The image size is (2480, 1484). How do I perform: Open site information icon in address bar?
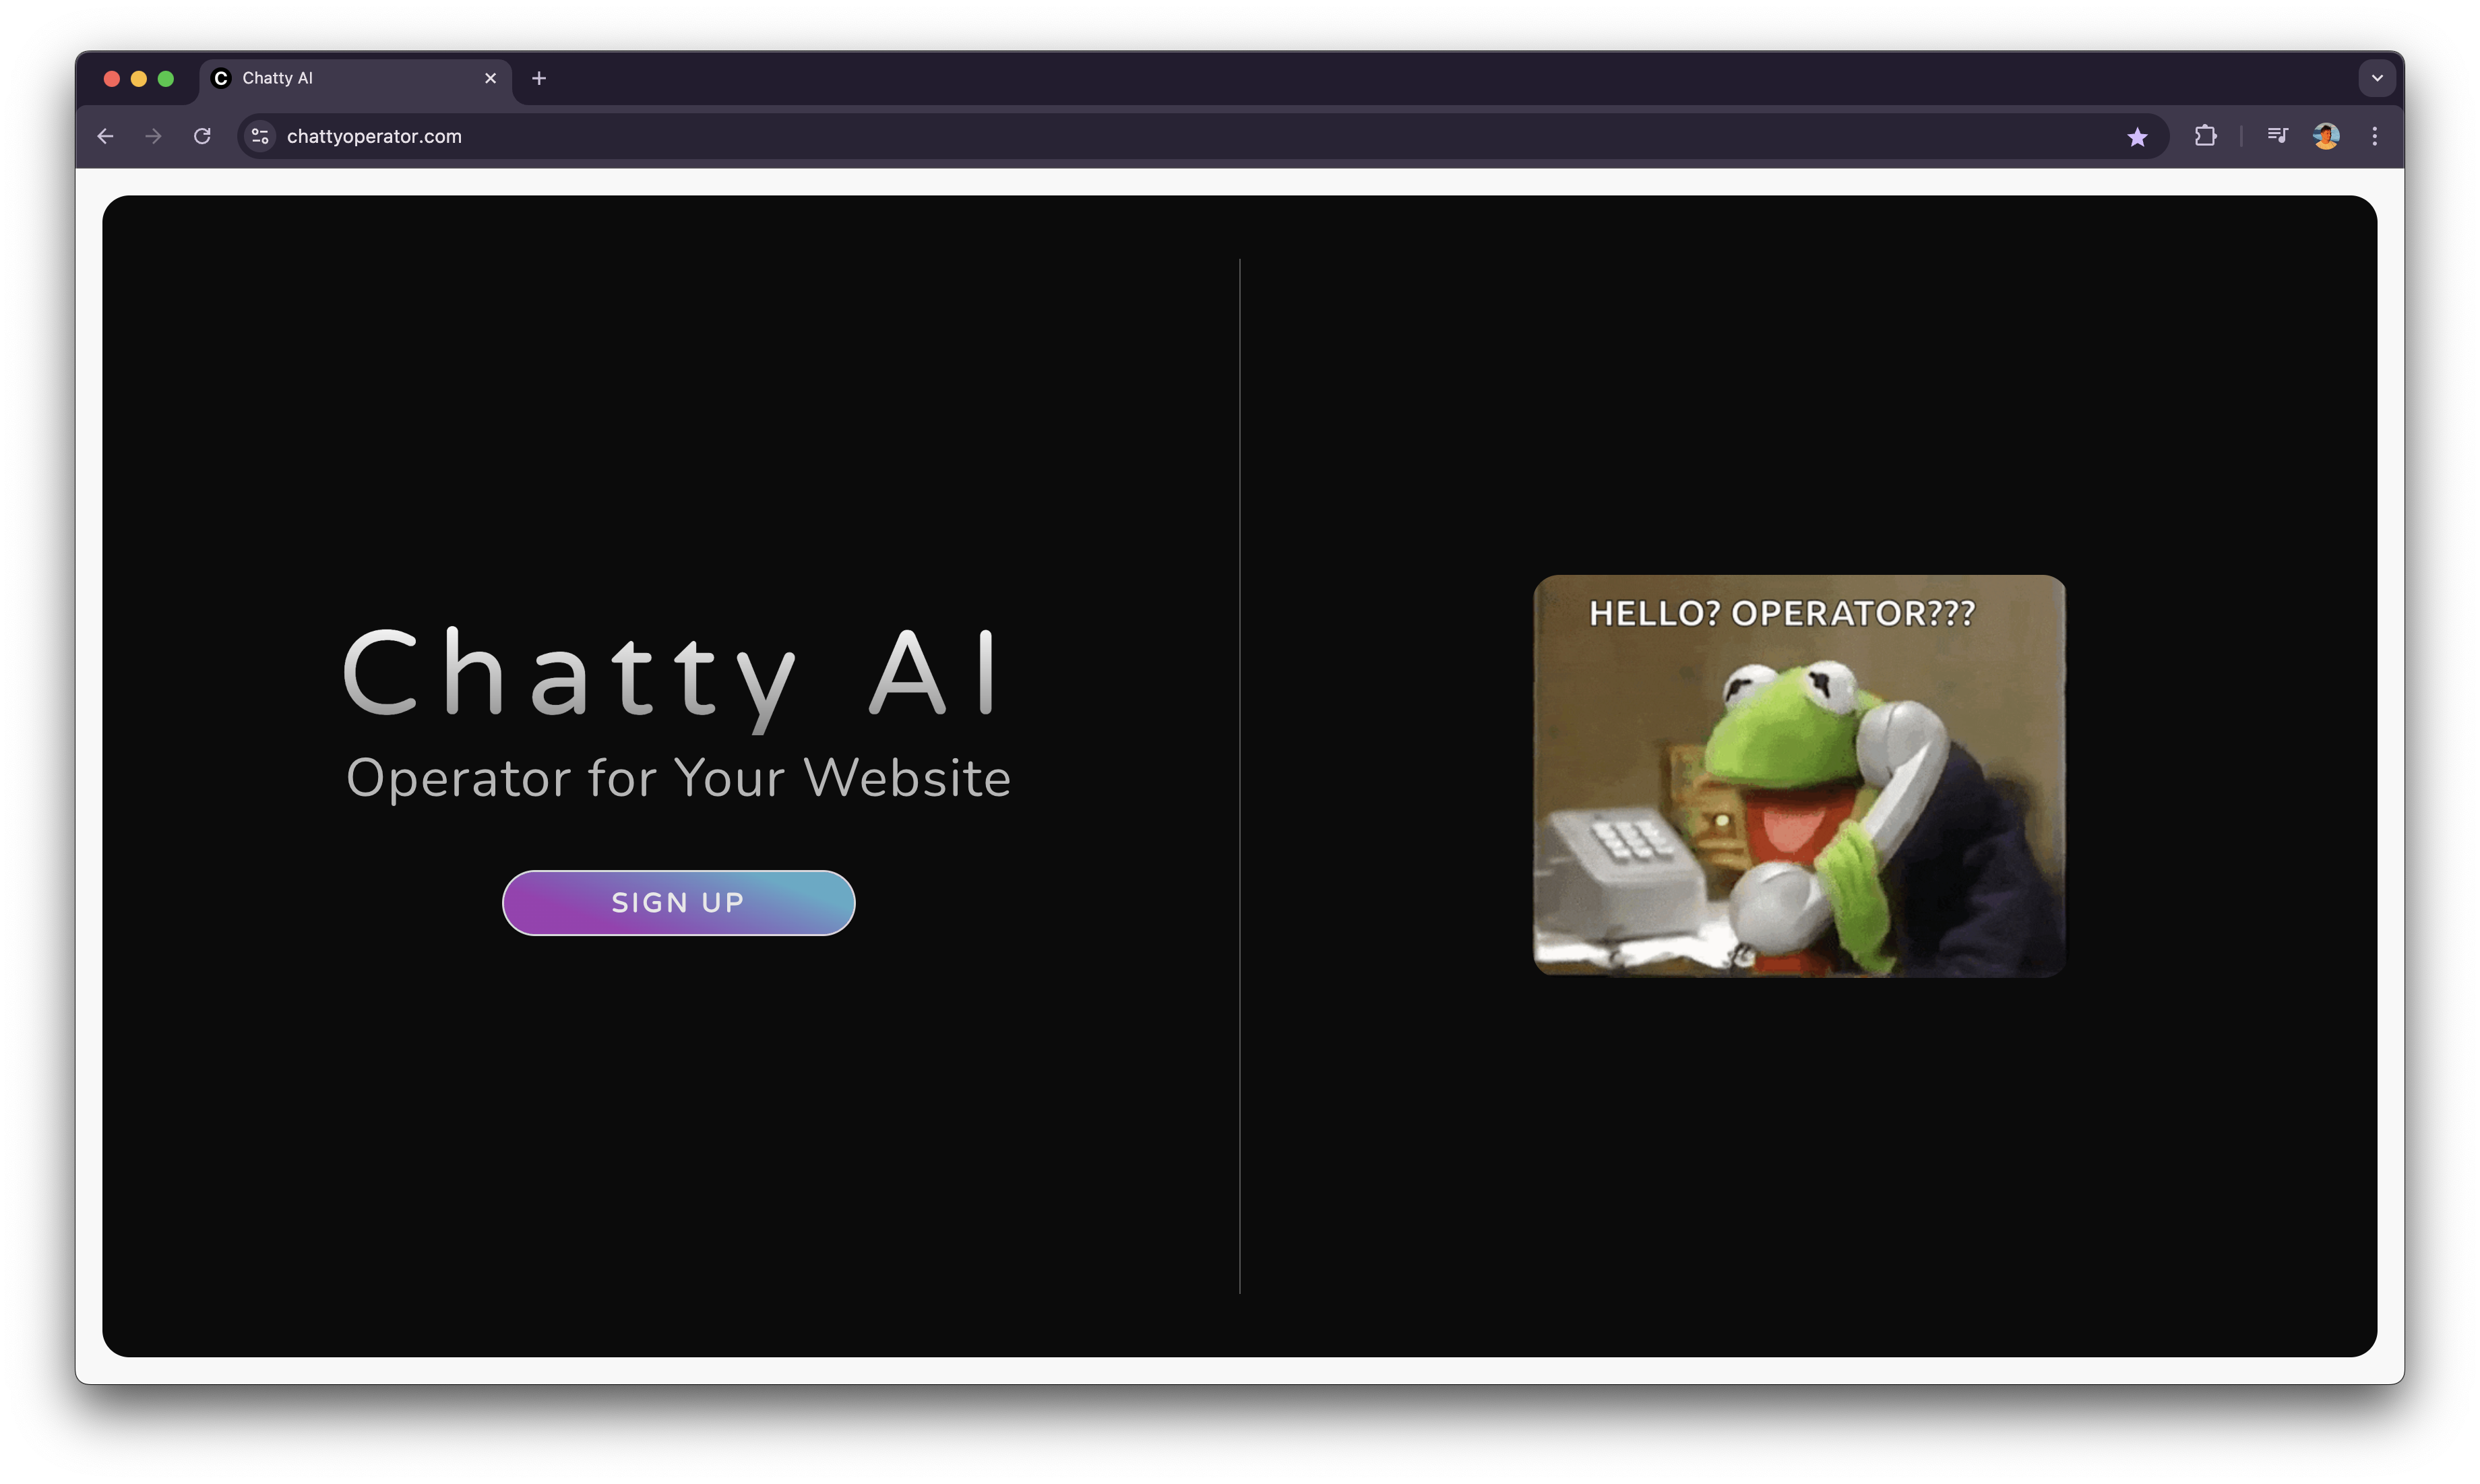coord(260,136)
